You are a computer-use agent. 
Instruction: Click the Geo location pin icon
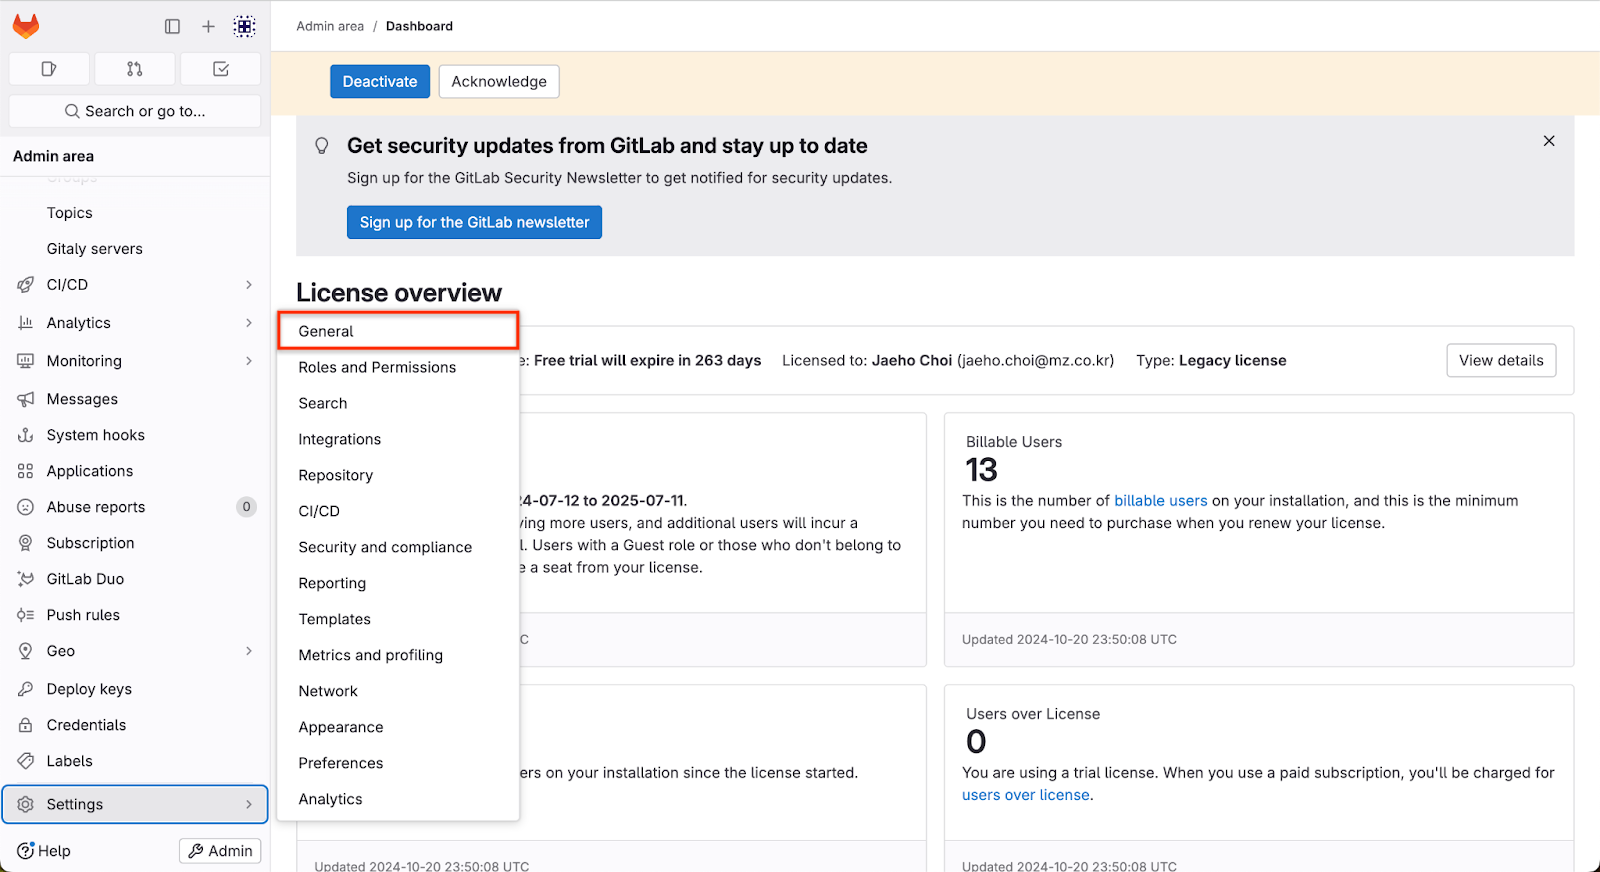[x=26, y=651]
